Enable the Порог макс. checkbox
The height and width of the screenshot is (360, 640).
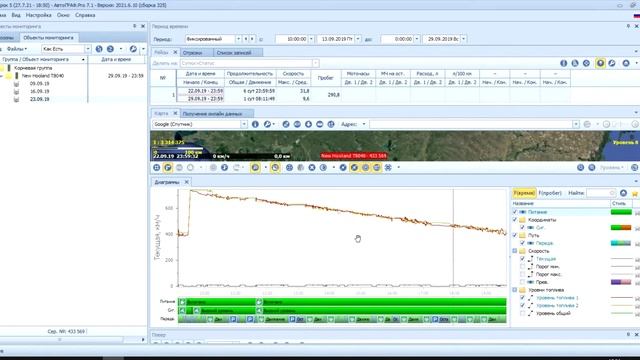click(522, 274)
